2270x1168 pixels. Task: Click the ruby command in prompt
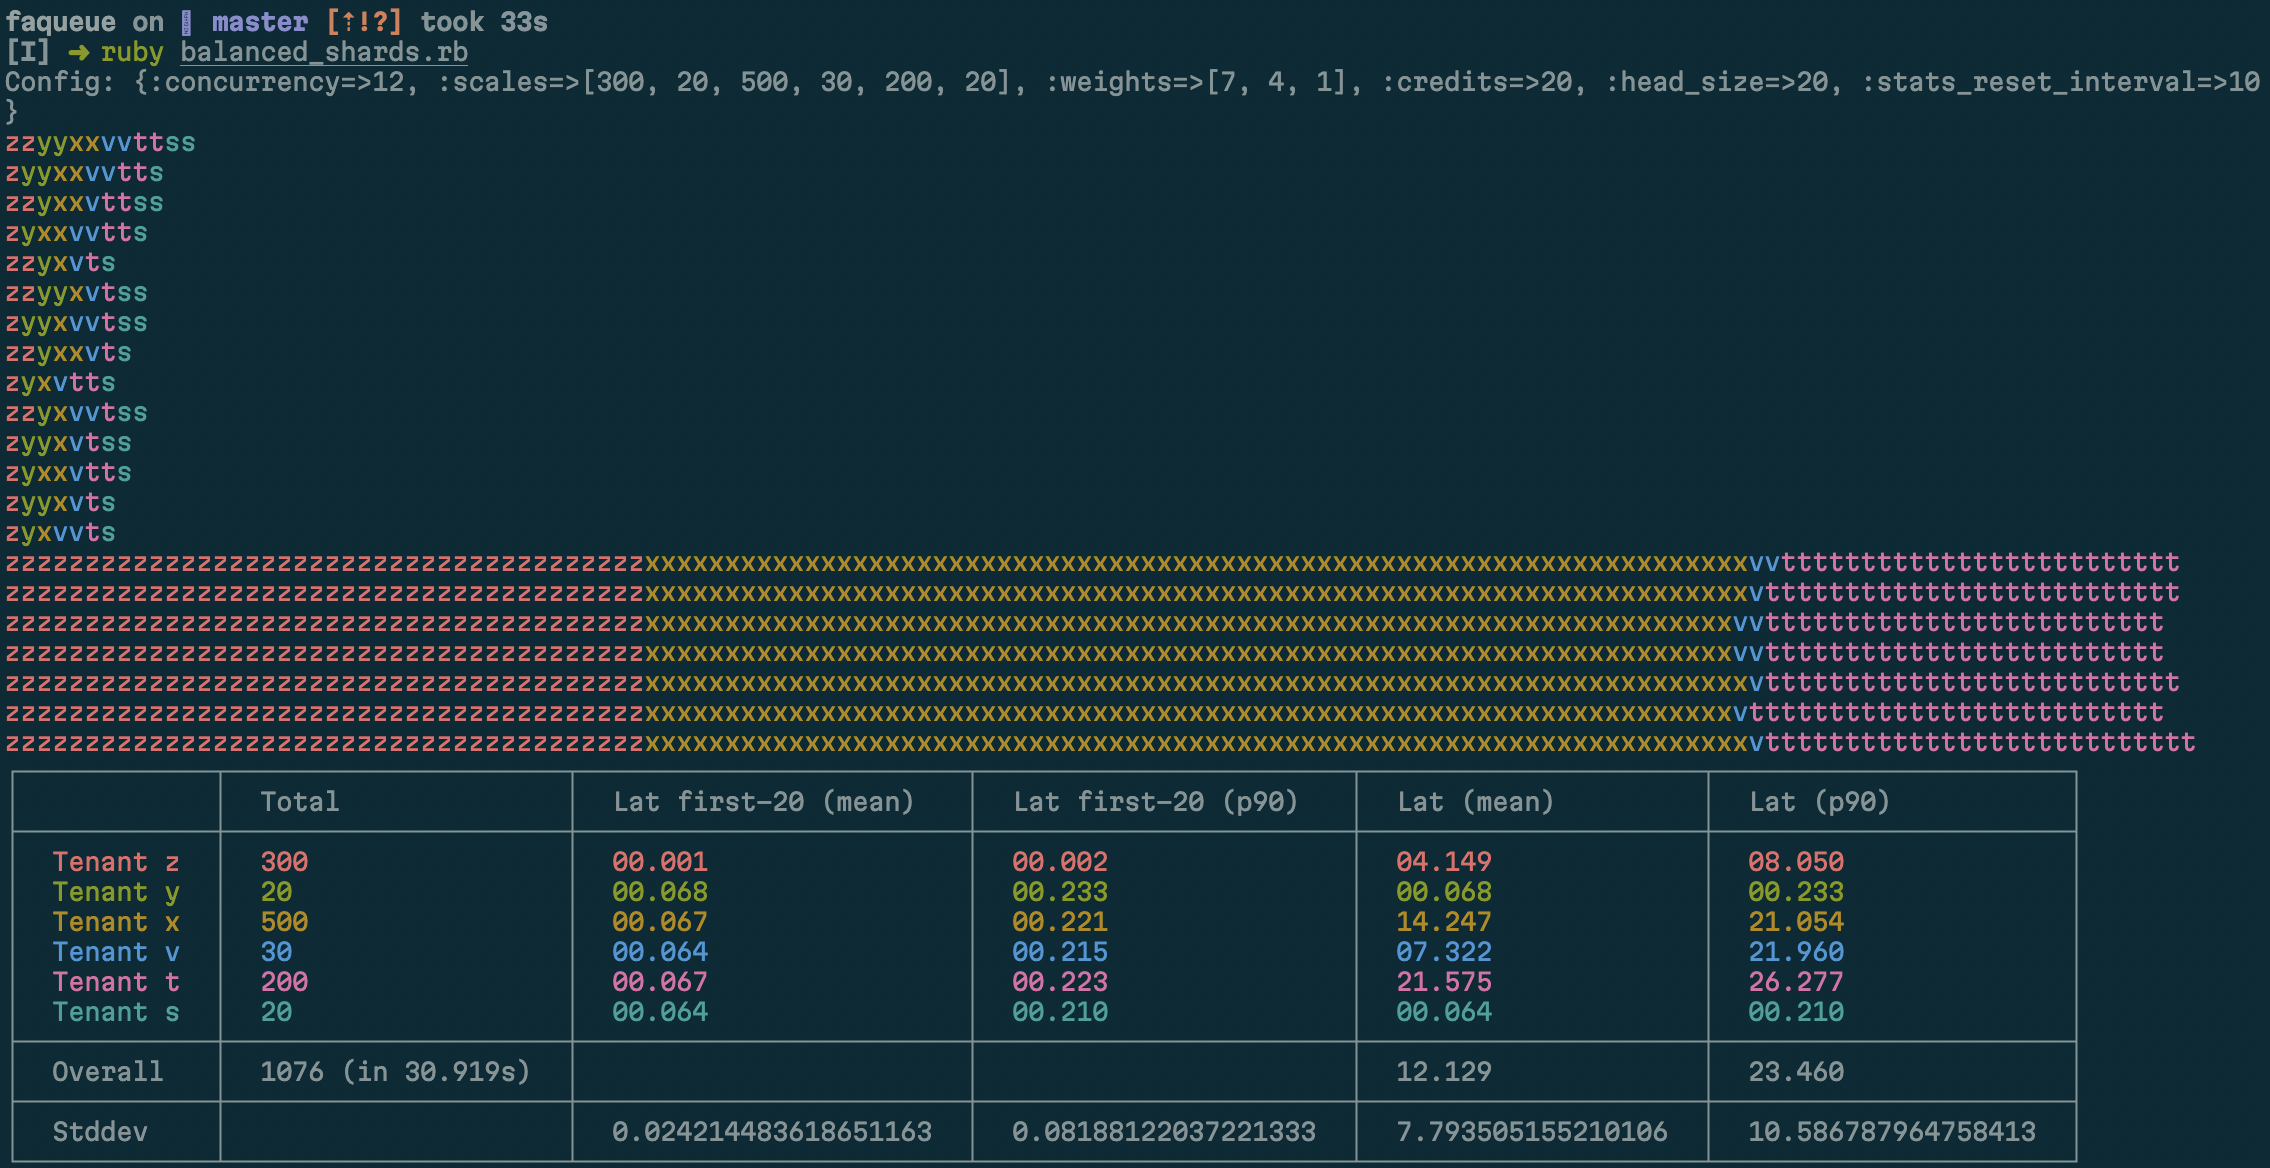pyautogui.click(x=131, y=52)
